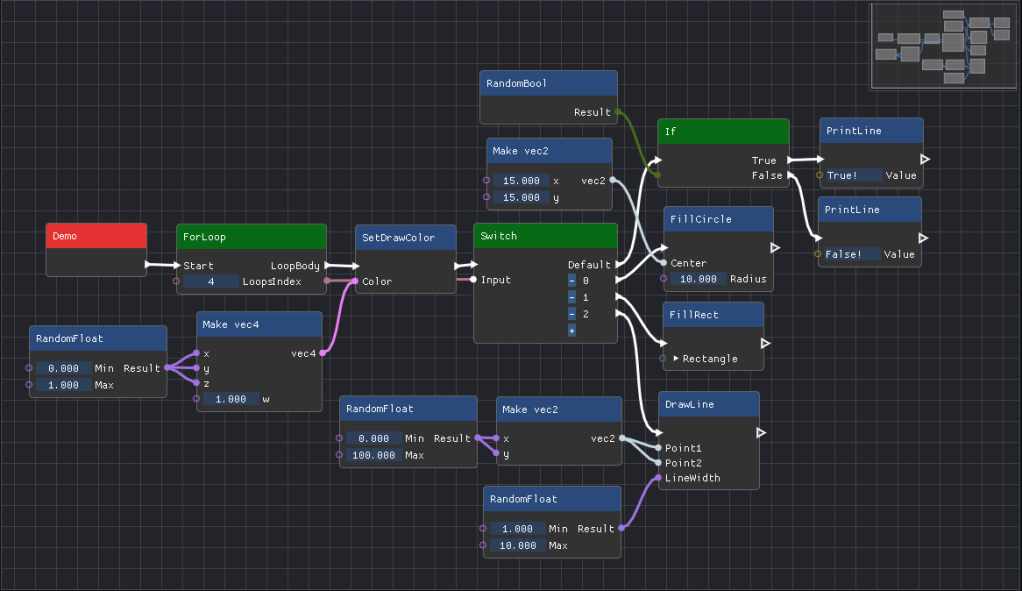Screen dimensions: 1022x591
Task: Expand the Rectangle input in FillRect
Action: click(x=676, y=358)
